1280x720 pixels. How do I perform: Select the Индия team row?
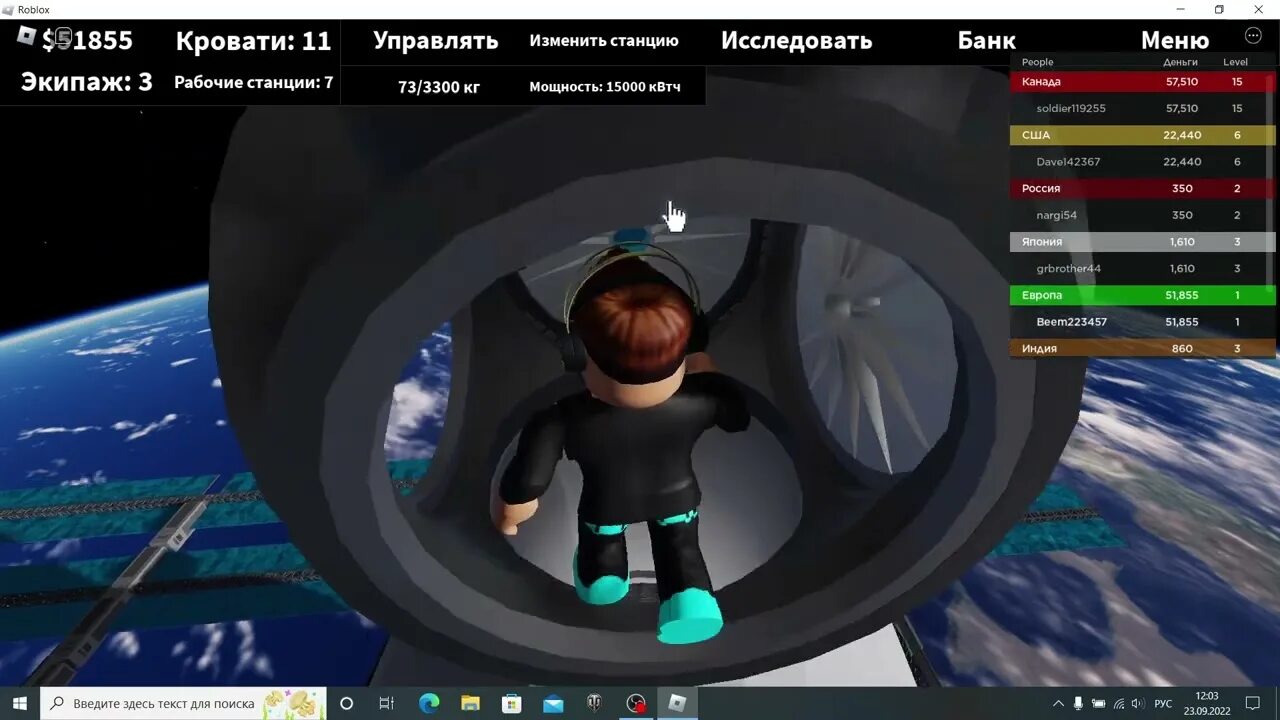1142,348
